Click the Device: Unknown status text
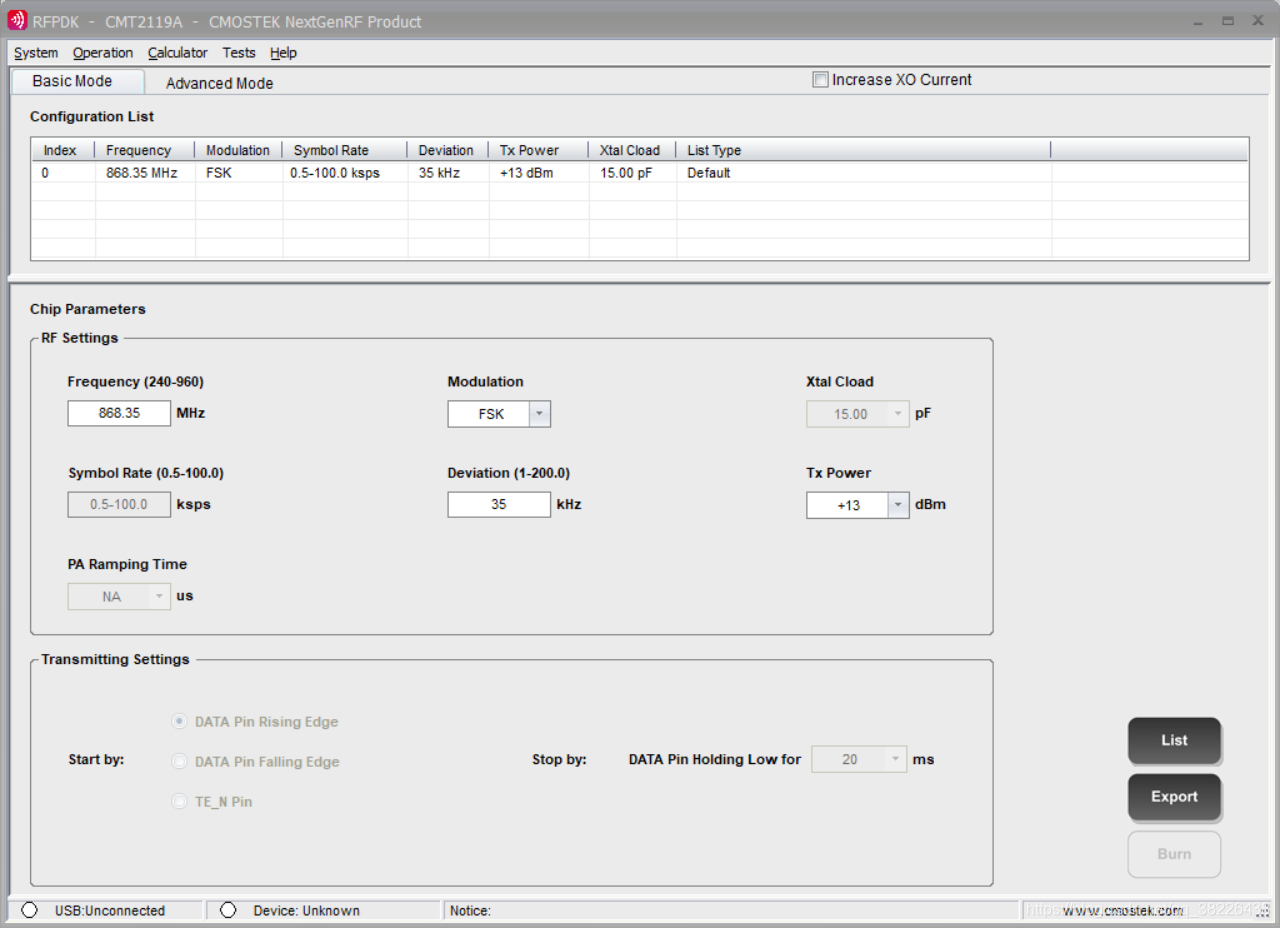Image resolution: width=1280 pixels, height=928 pixels. coord(306,911)
